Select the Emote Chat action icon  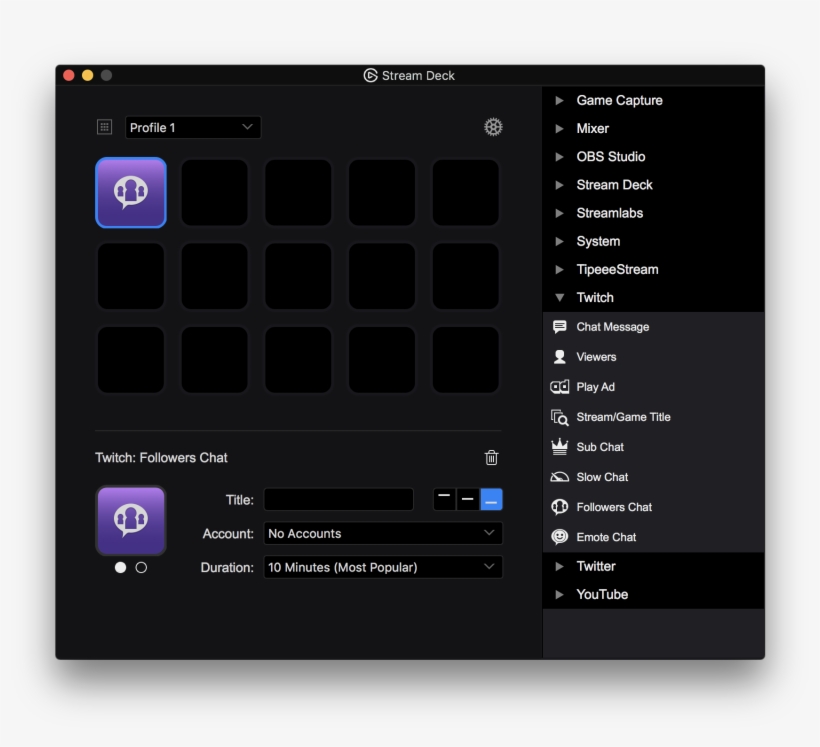pyautogui.click(x=558, y=536)
